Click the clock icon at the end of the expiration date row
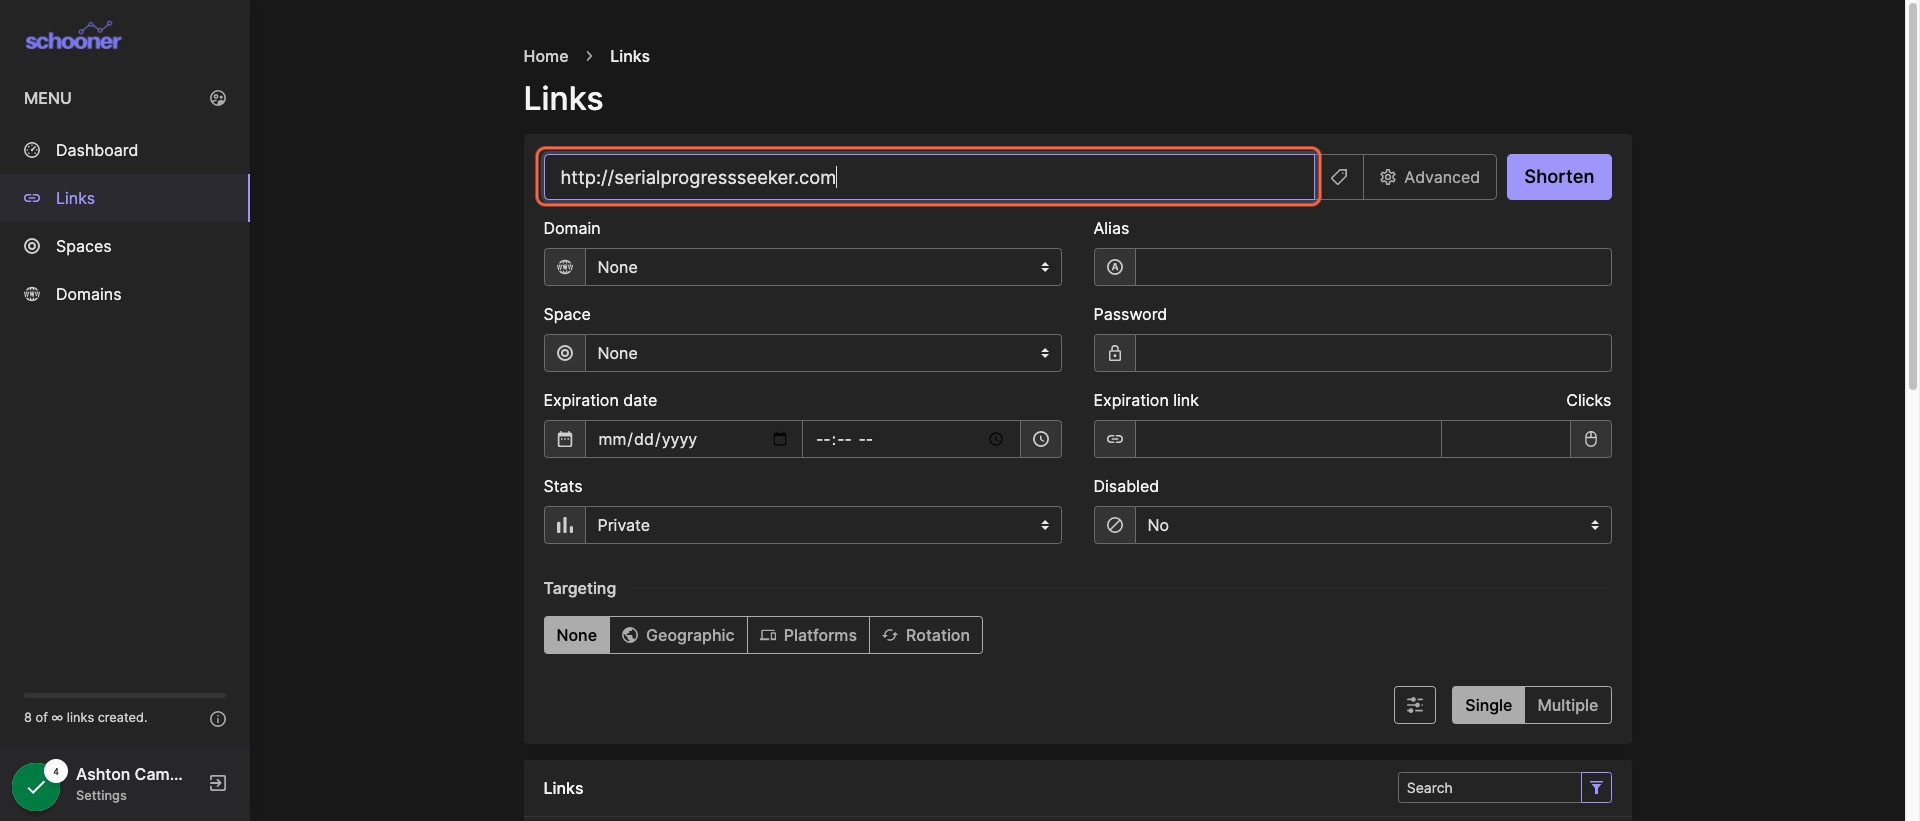The image size is (1920, 821). click(1041, 439)
